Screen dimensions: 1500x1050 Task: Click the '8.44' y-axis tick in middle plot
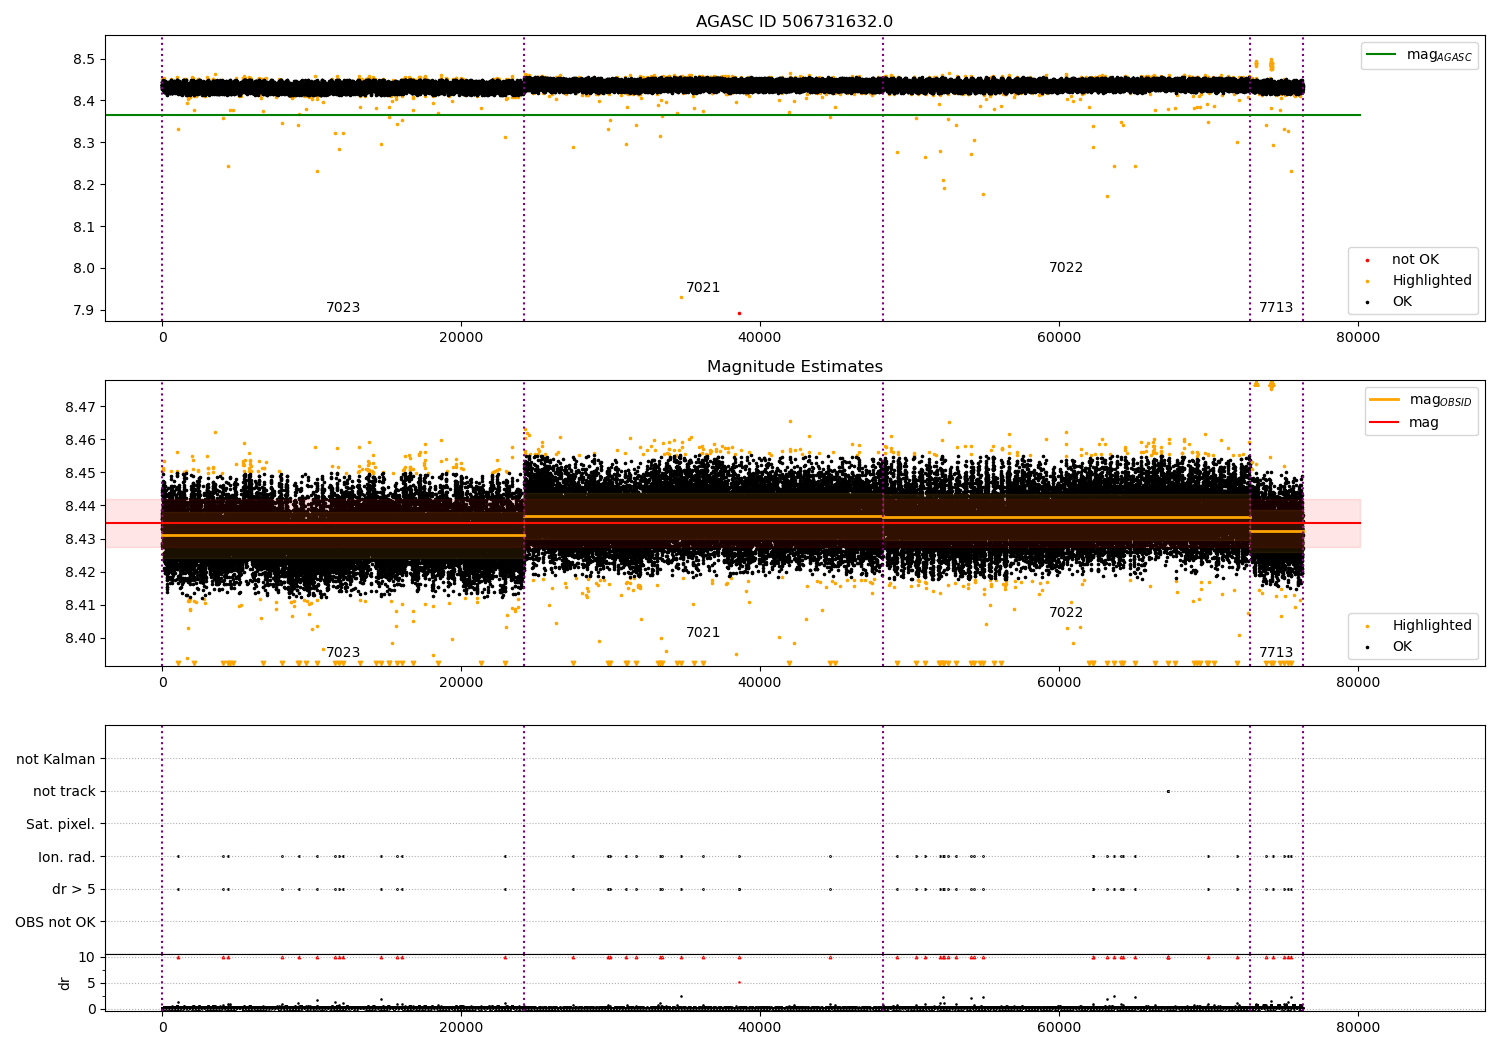tap(80, 506)
